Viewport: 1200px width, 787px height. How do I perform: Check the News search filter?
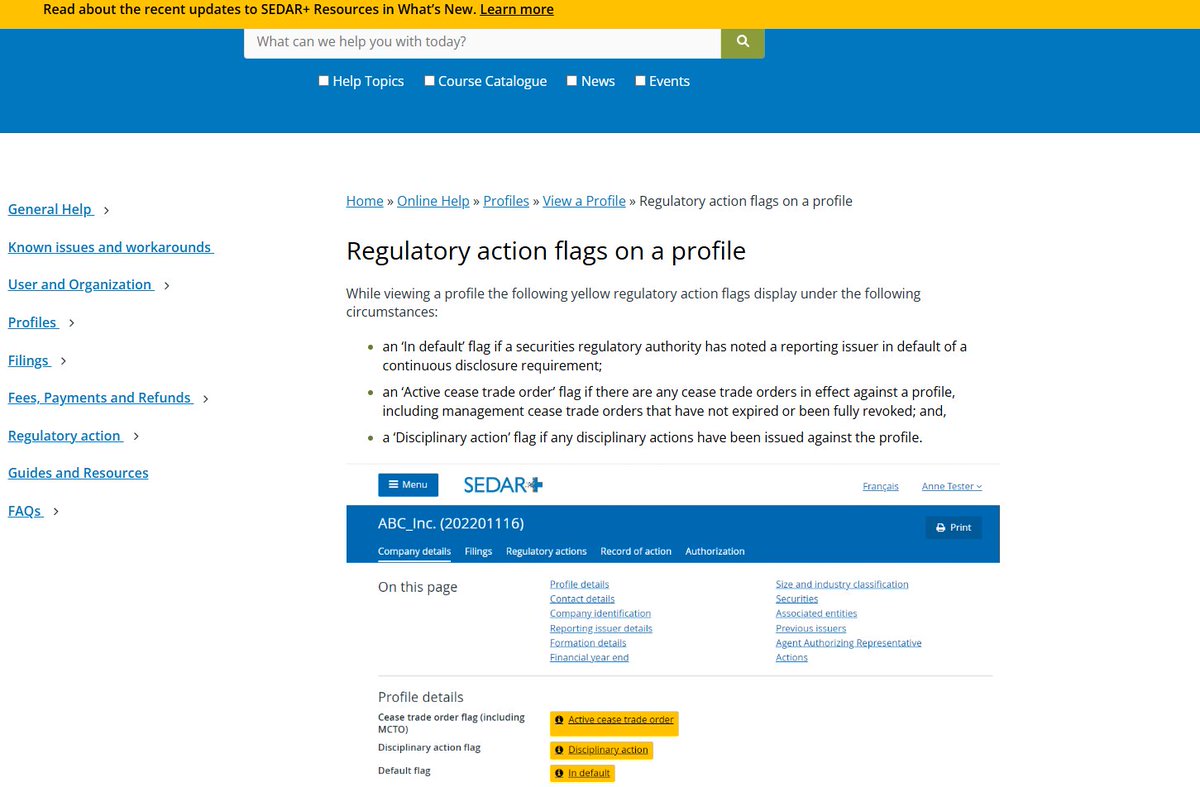(x=572, y=81)
